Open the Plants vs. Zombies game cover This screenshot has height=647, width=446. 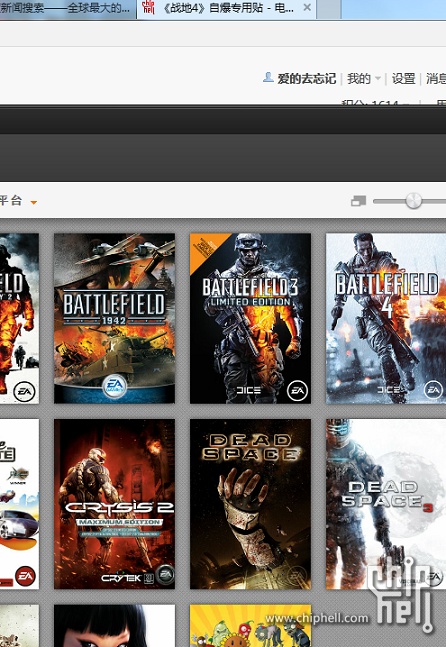250,626
